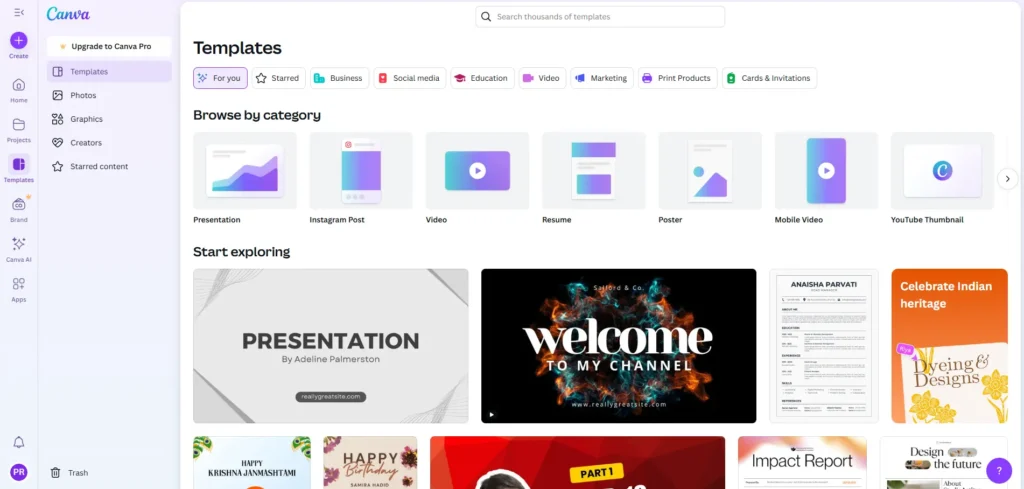Image resolution: width=1024 pixels, height=489 pixels.
Task: Open Projects folder icon in rail
Action: click(19, 125)
